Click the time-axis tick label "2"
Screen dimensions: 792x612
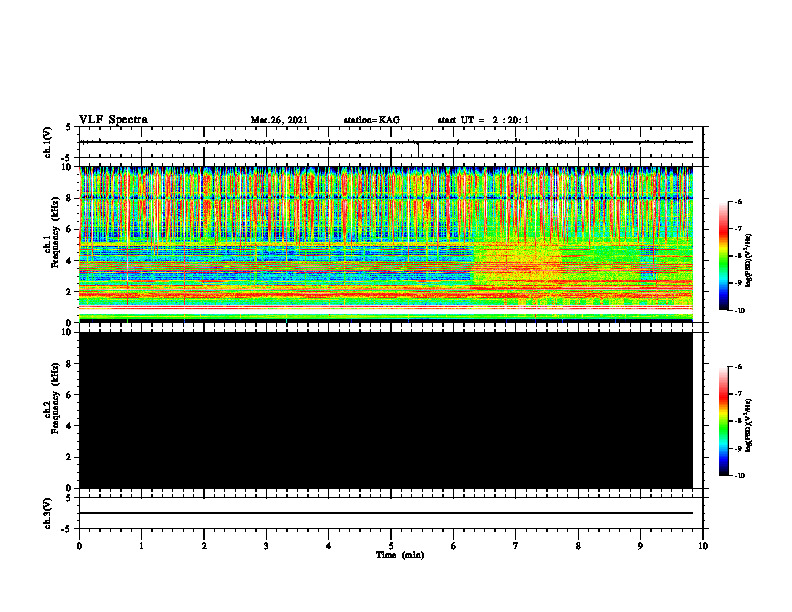[x=204, y=546]
